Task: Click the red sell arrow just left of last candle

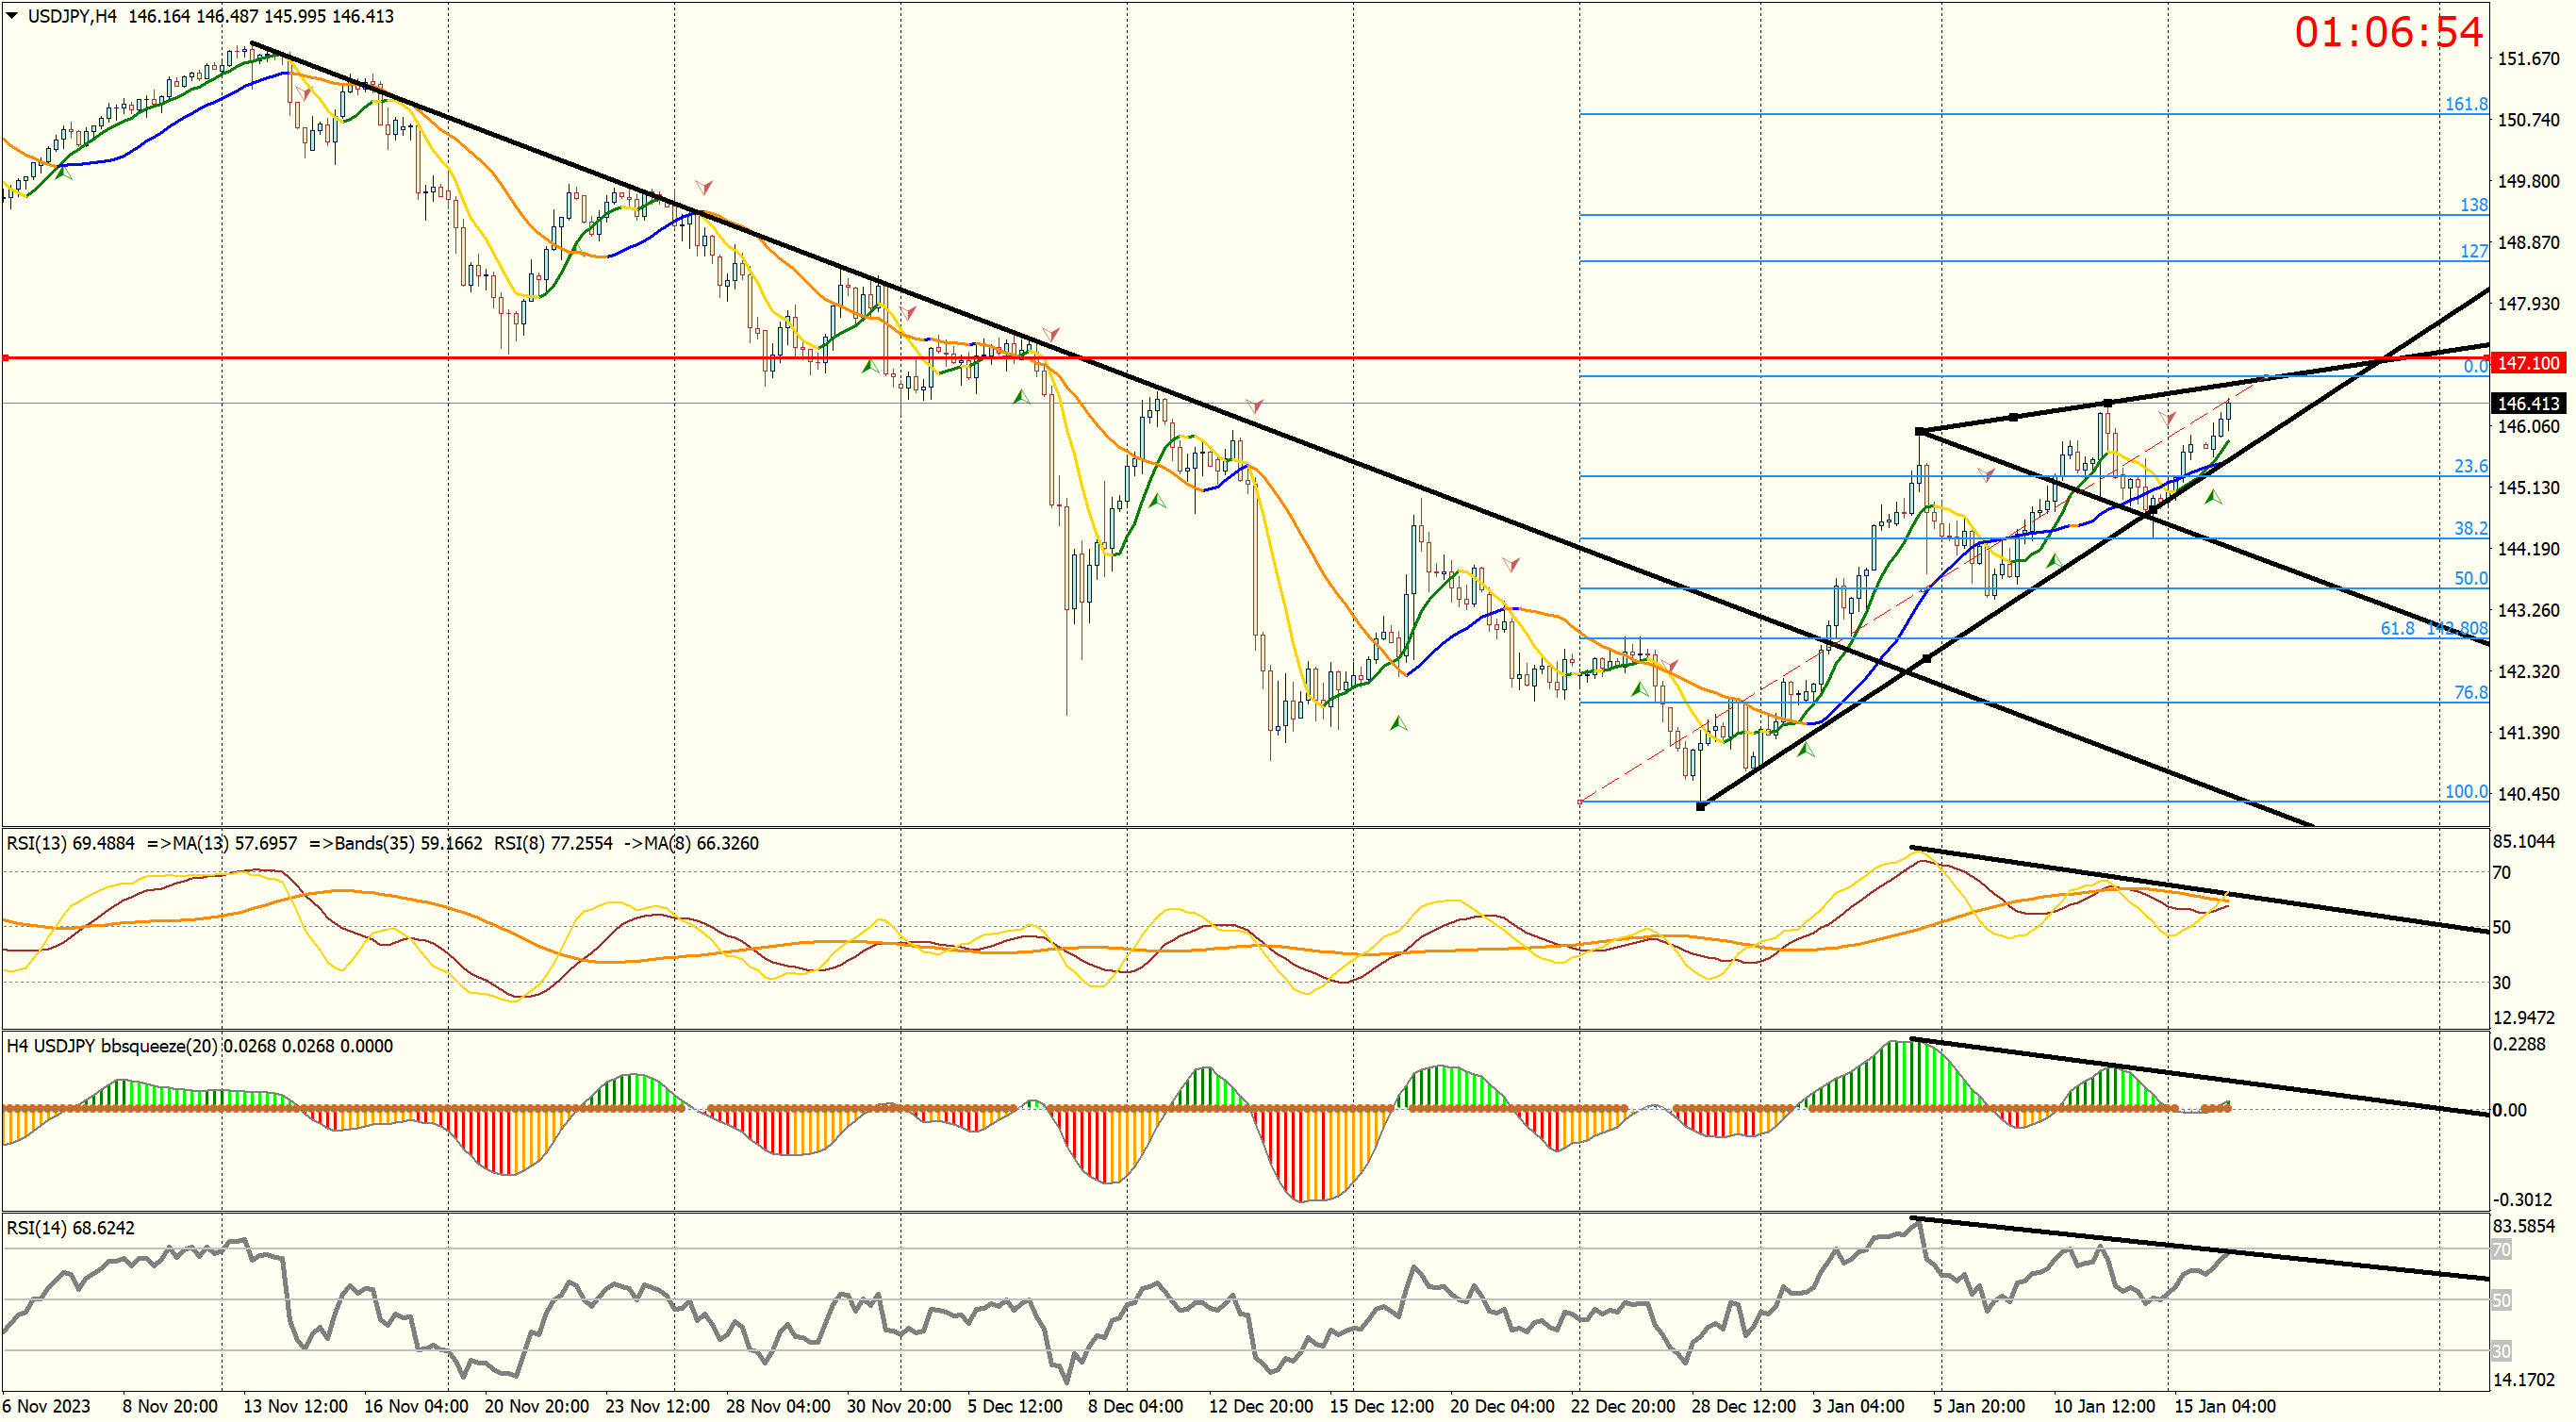Action: click(2167, 417)
